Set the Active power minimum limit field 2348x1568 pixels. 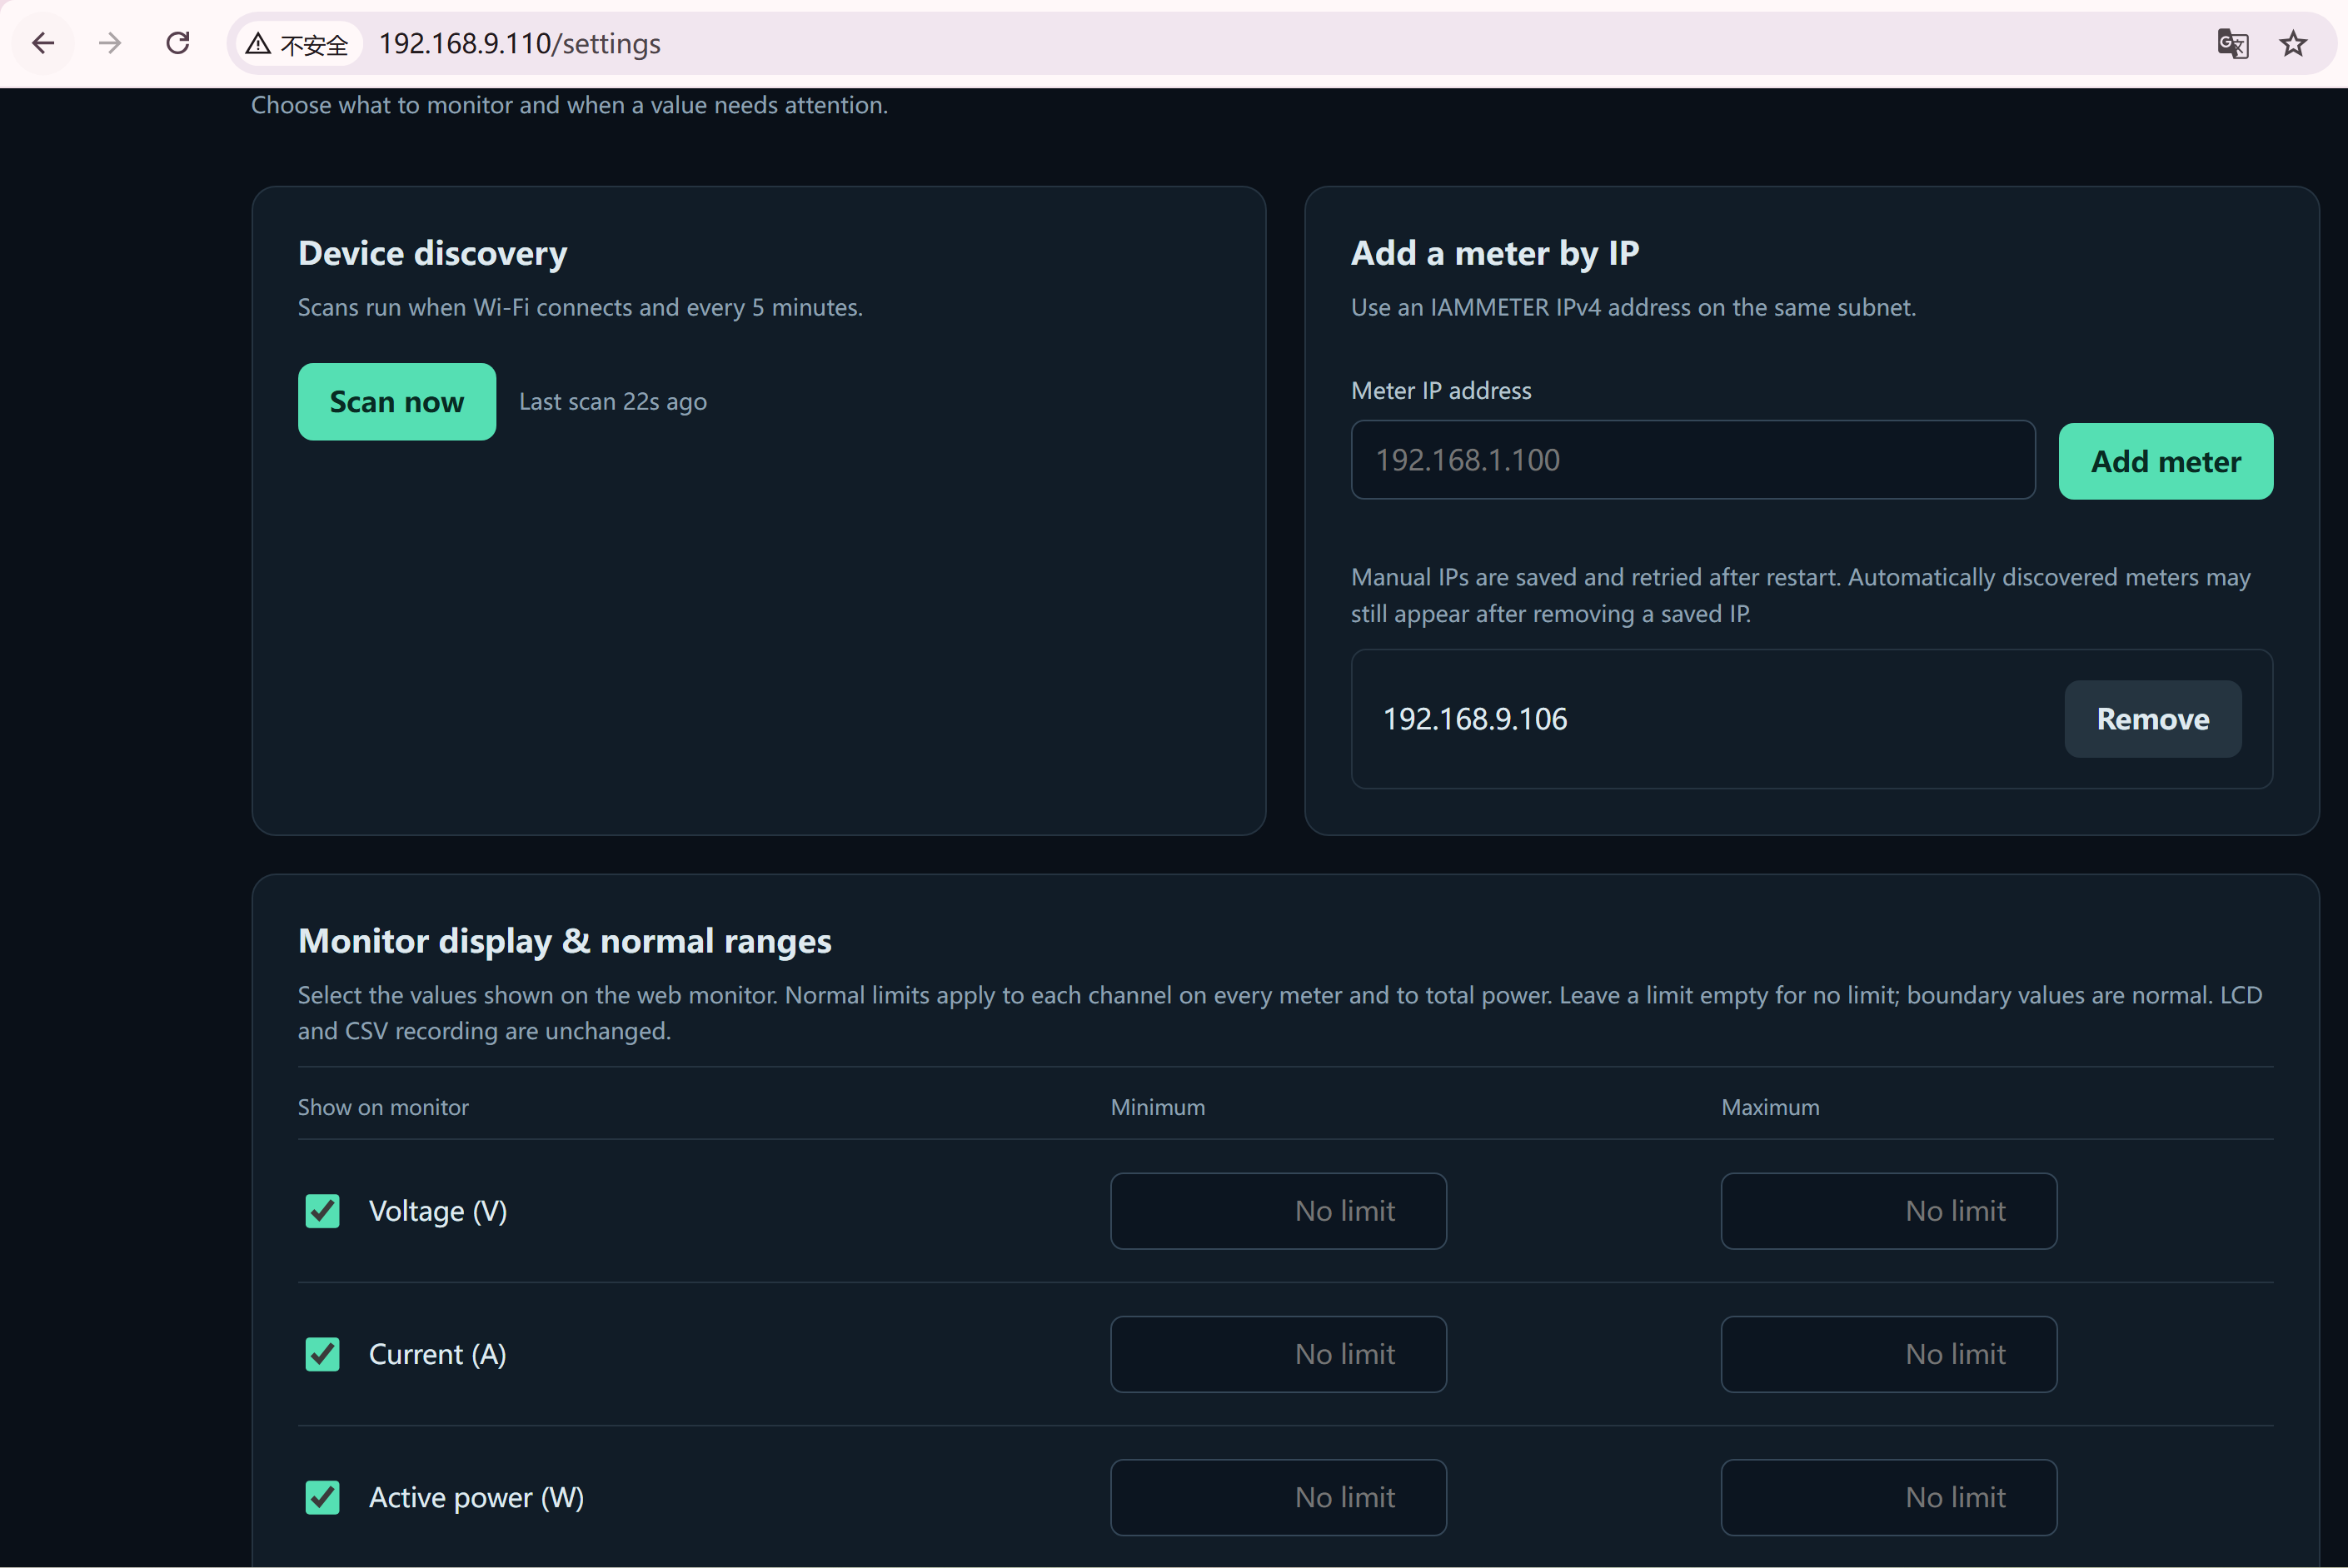(x=1278, y=1497)
